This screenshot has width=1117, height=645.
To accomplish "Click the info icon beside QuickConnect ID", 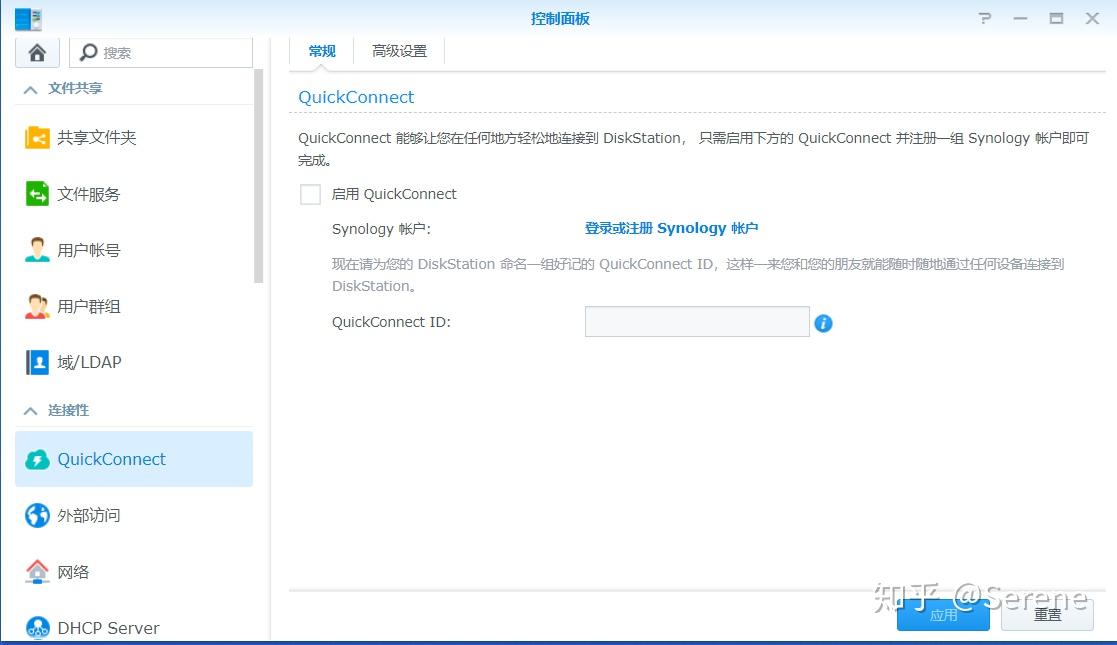I will tap(823, 322).
